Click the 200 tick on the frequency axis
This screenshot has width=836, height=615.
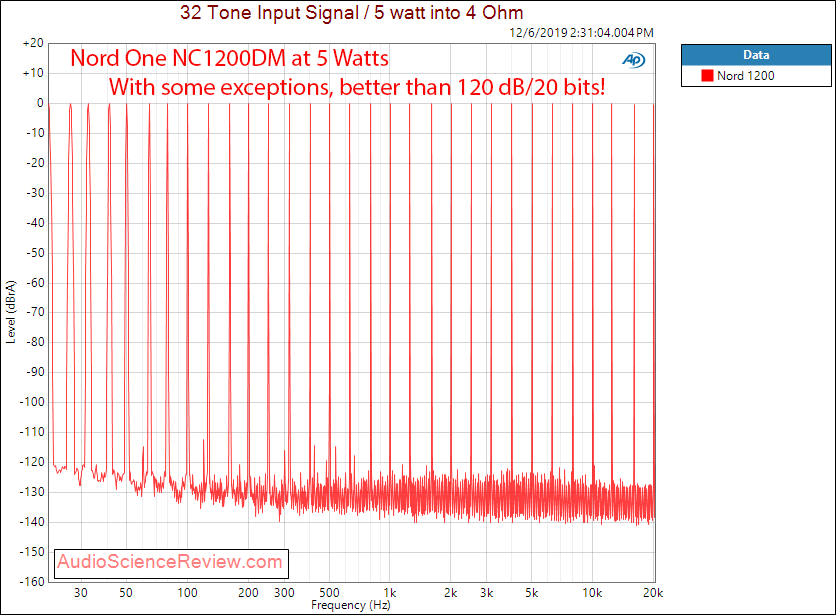tap(248, 593)
